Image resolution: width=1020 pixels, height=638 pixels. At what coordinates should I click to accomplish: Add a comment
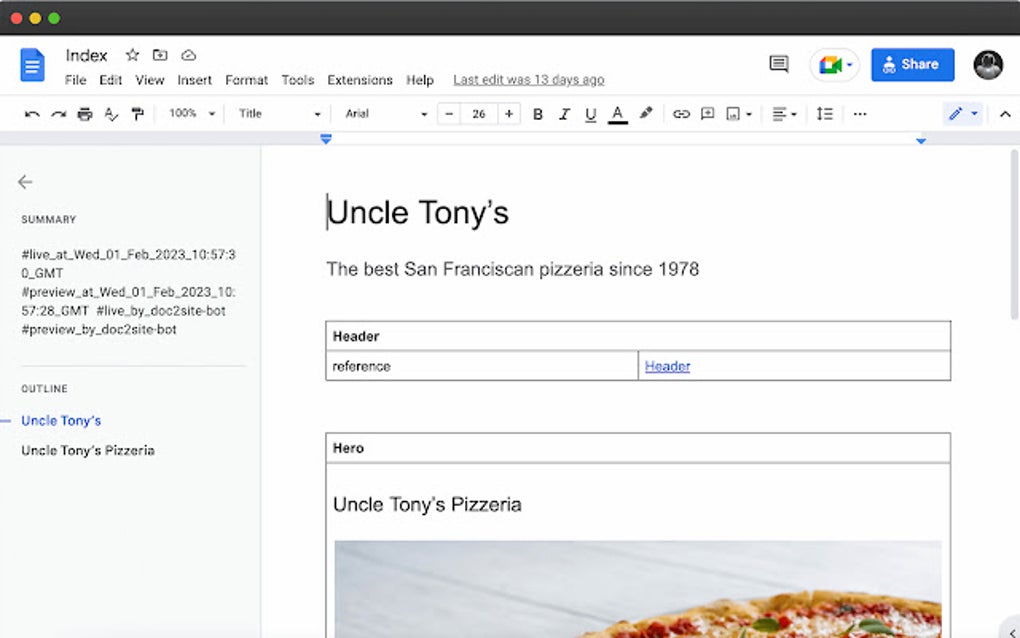(x=708, y=113)
